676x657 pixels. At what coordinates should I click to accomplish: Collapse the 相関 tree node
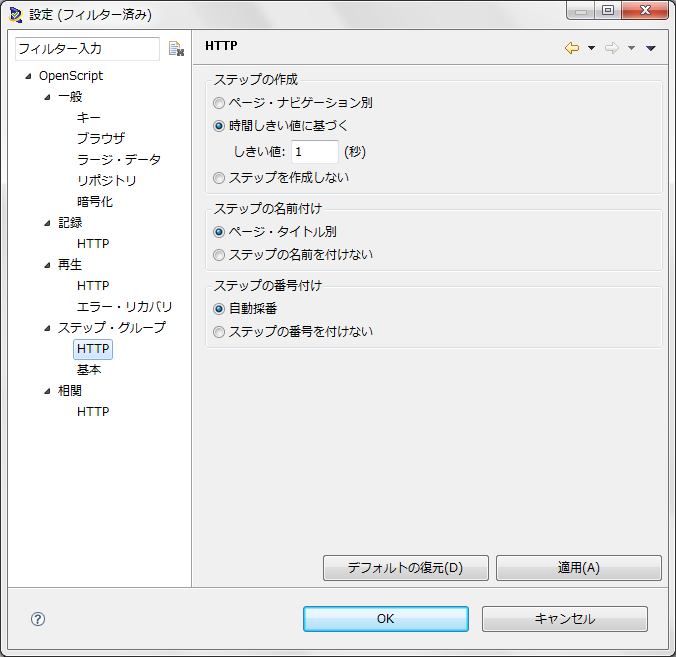[47, 391]
